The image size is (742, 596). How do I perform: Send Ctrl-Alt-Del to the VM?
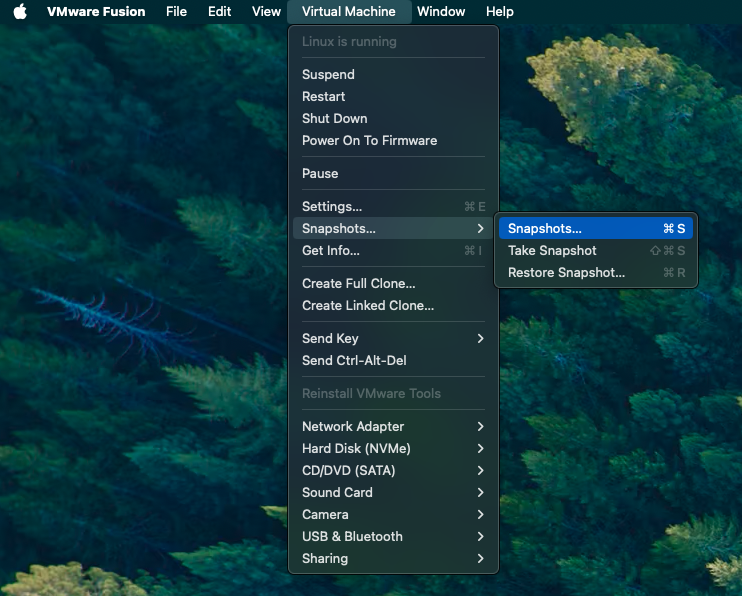pyautogui.click(x=354, y=360)
